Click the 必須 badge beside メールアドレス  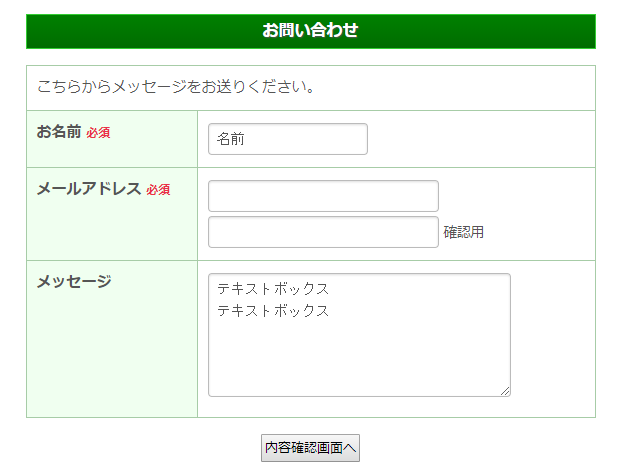pos(158,189)
